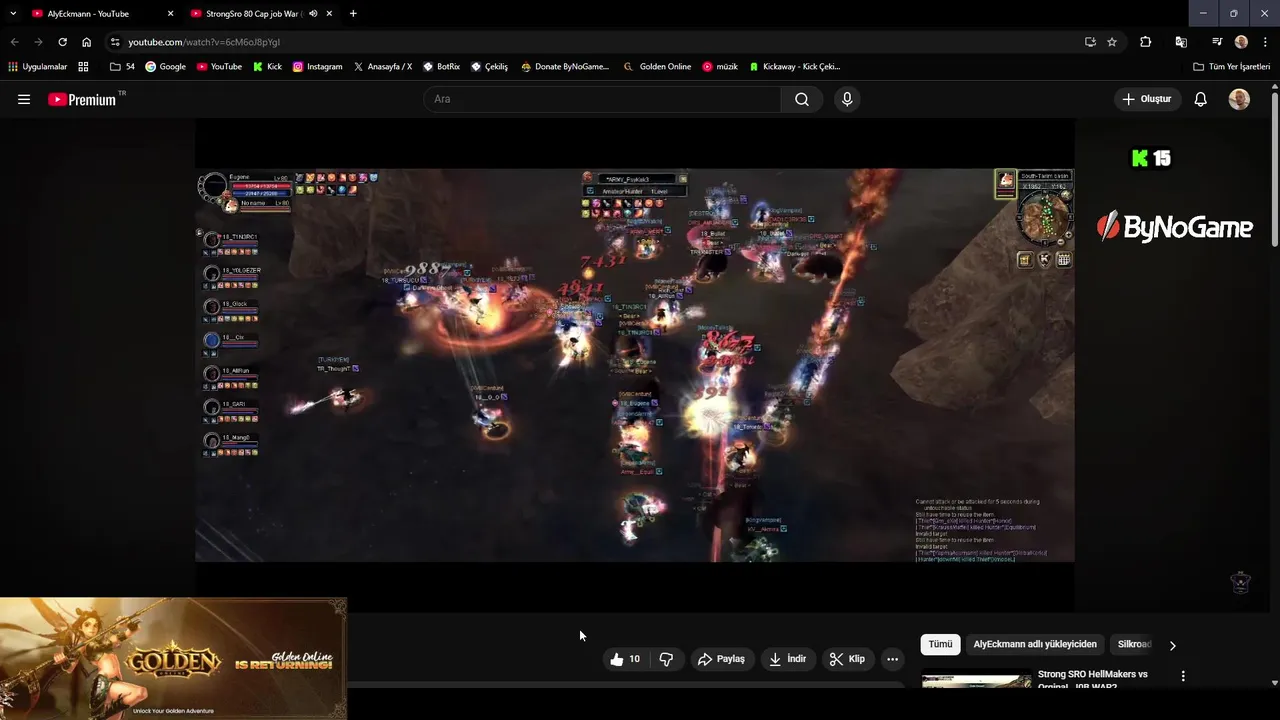Image resolution: width=1280 pixels, height=720 pixels.
Task: Open a new browser tab
Action: pyautogui.click(x=353, y=14)
